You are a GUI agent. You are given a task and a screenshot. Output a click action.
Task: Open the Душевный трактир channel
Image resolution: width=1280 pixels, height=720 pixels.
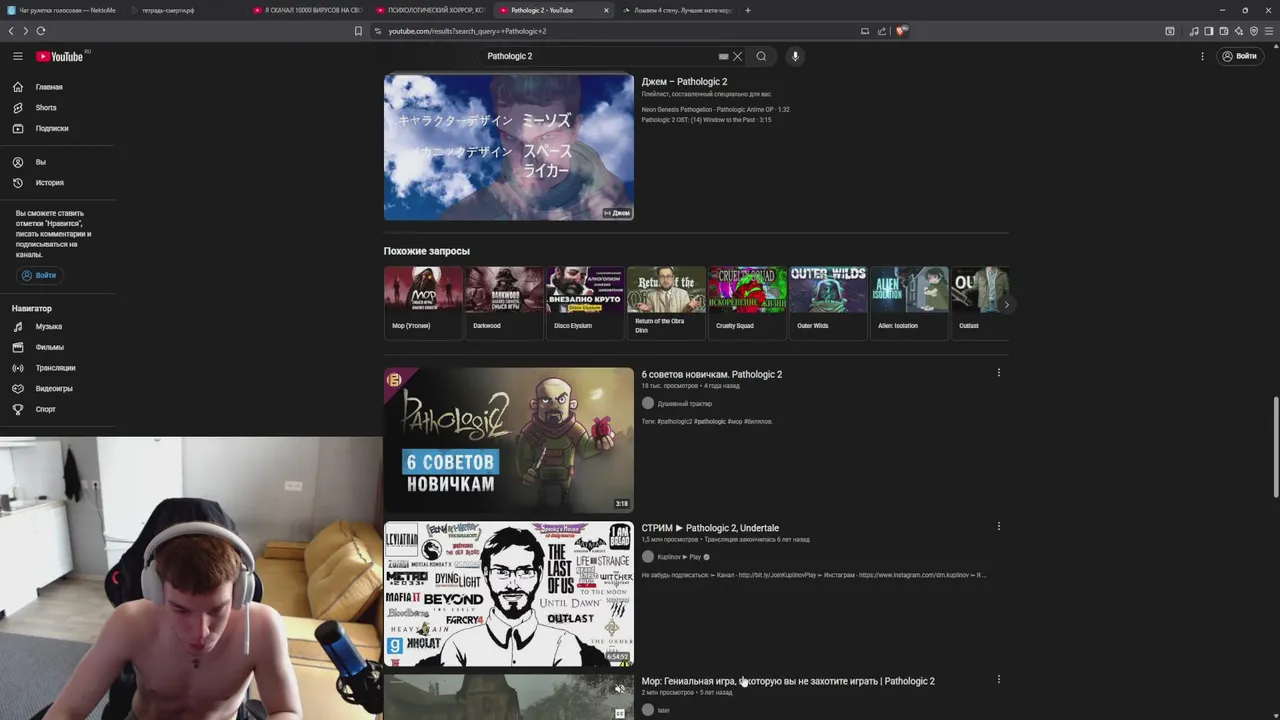coord(685,404)
